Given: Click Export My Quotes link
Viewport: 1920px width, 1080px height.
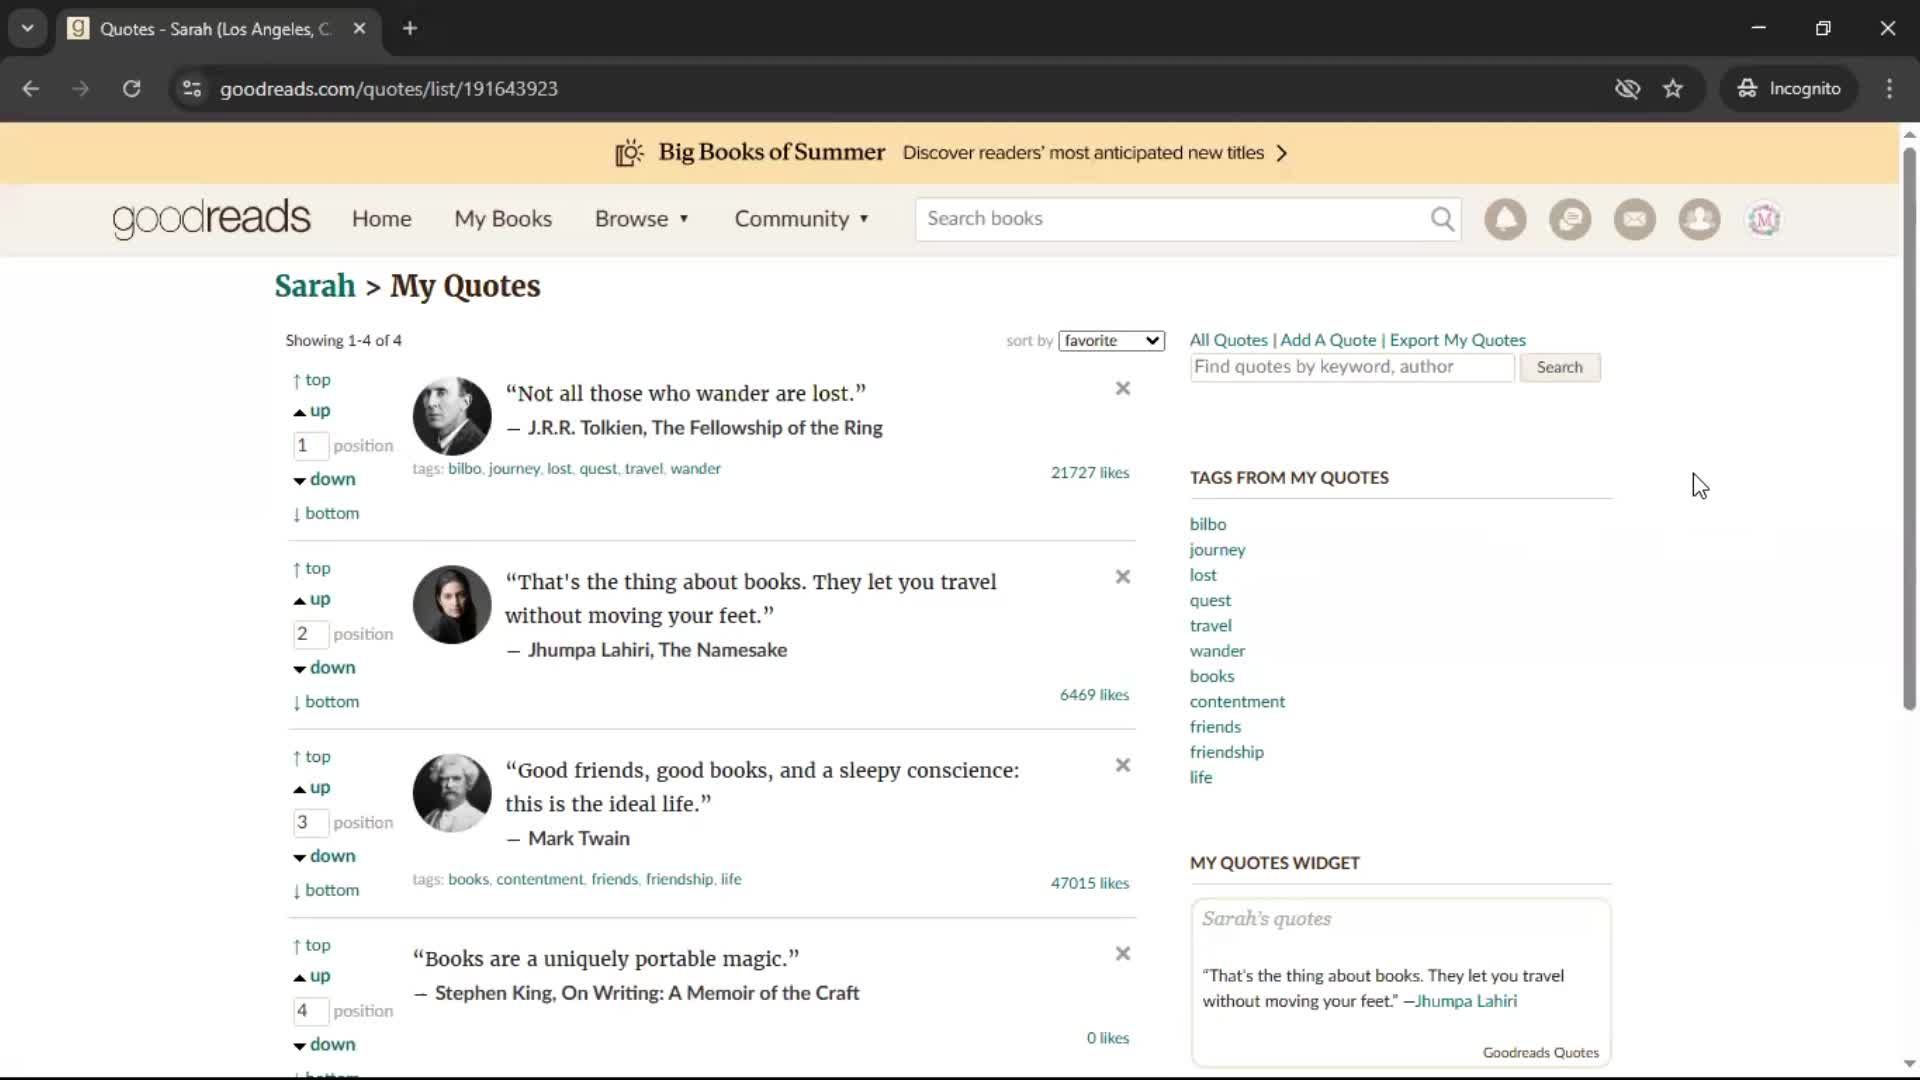Looking at the screenshot, I should point(1457,340).
